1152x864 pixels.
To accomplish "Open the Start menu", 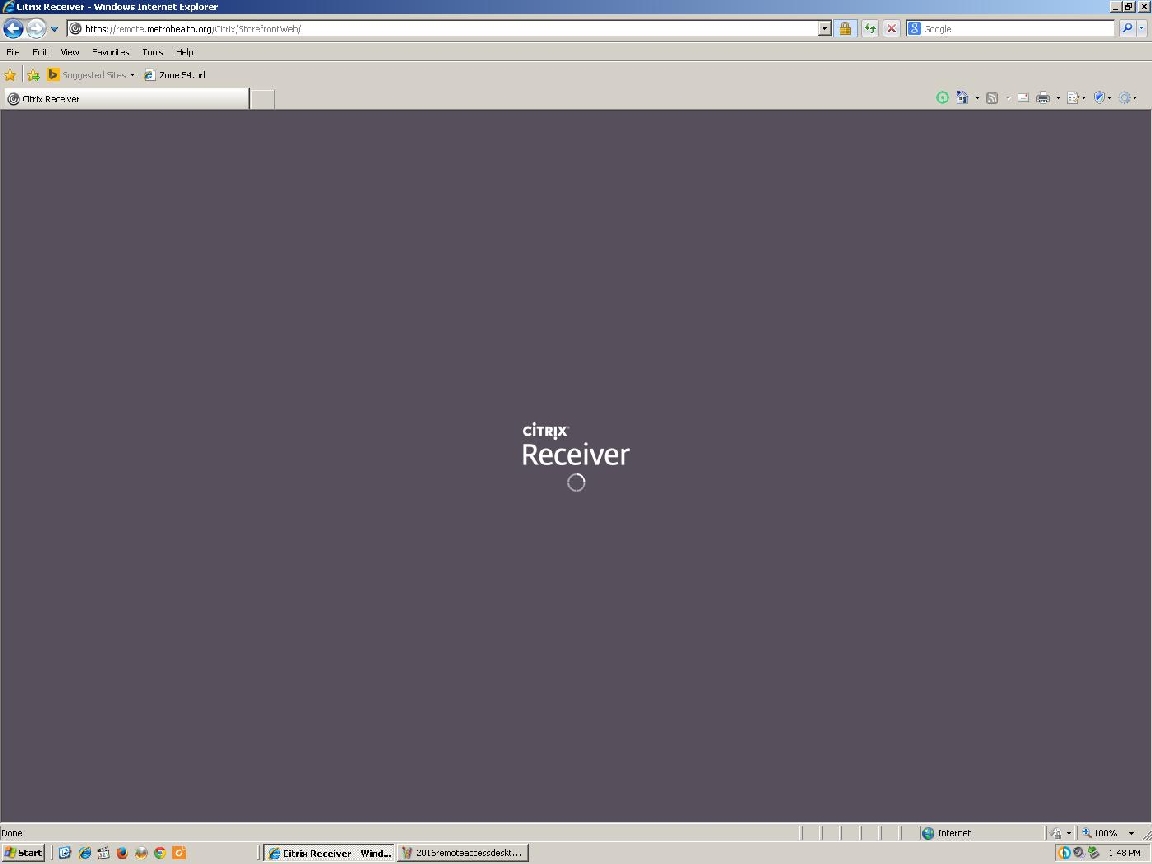I will point(22,853).
